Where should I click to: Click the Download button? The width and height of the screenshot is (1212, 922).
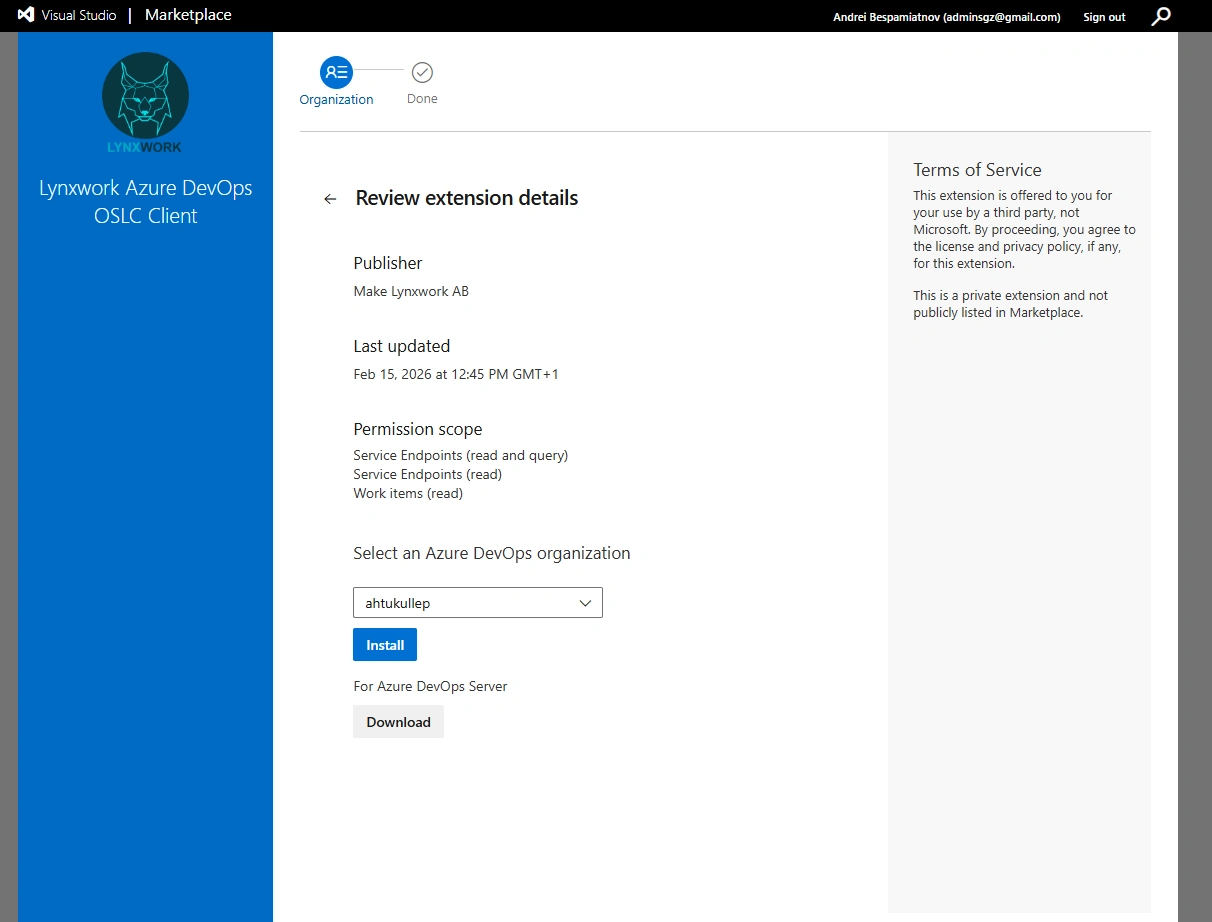point(398,722)
